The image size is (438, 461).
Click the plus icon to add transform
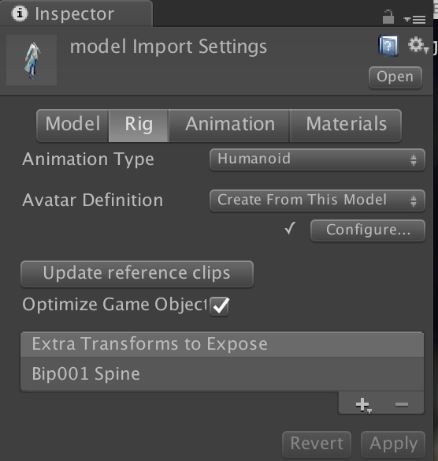pos(363,405)
